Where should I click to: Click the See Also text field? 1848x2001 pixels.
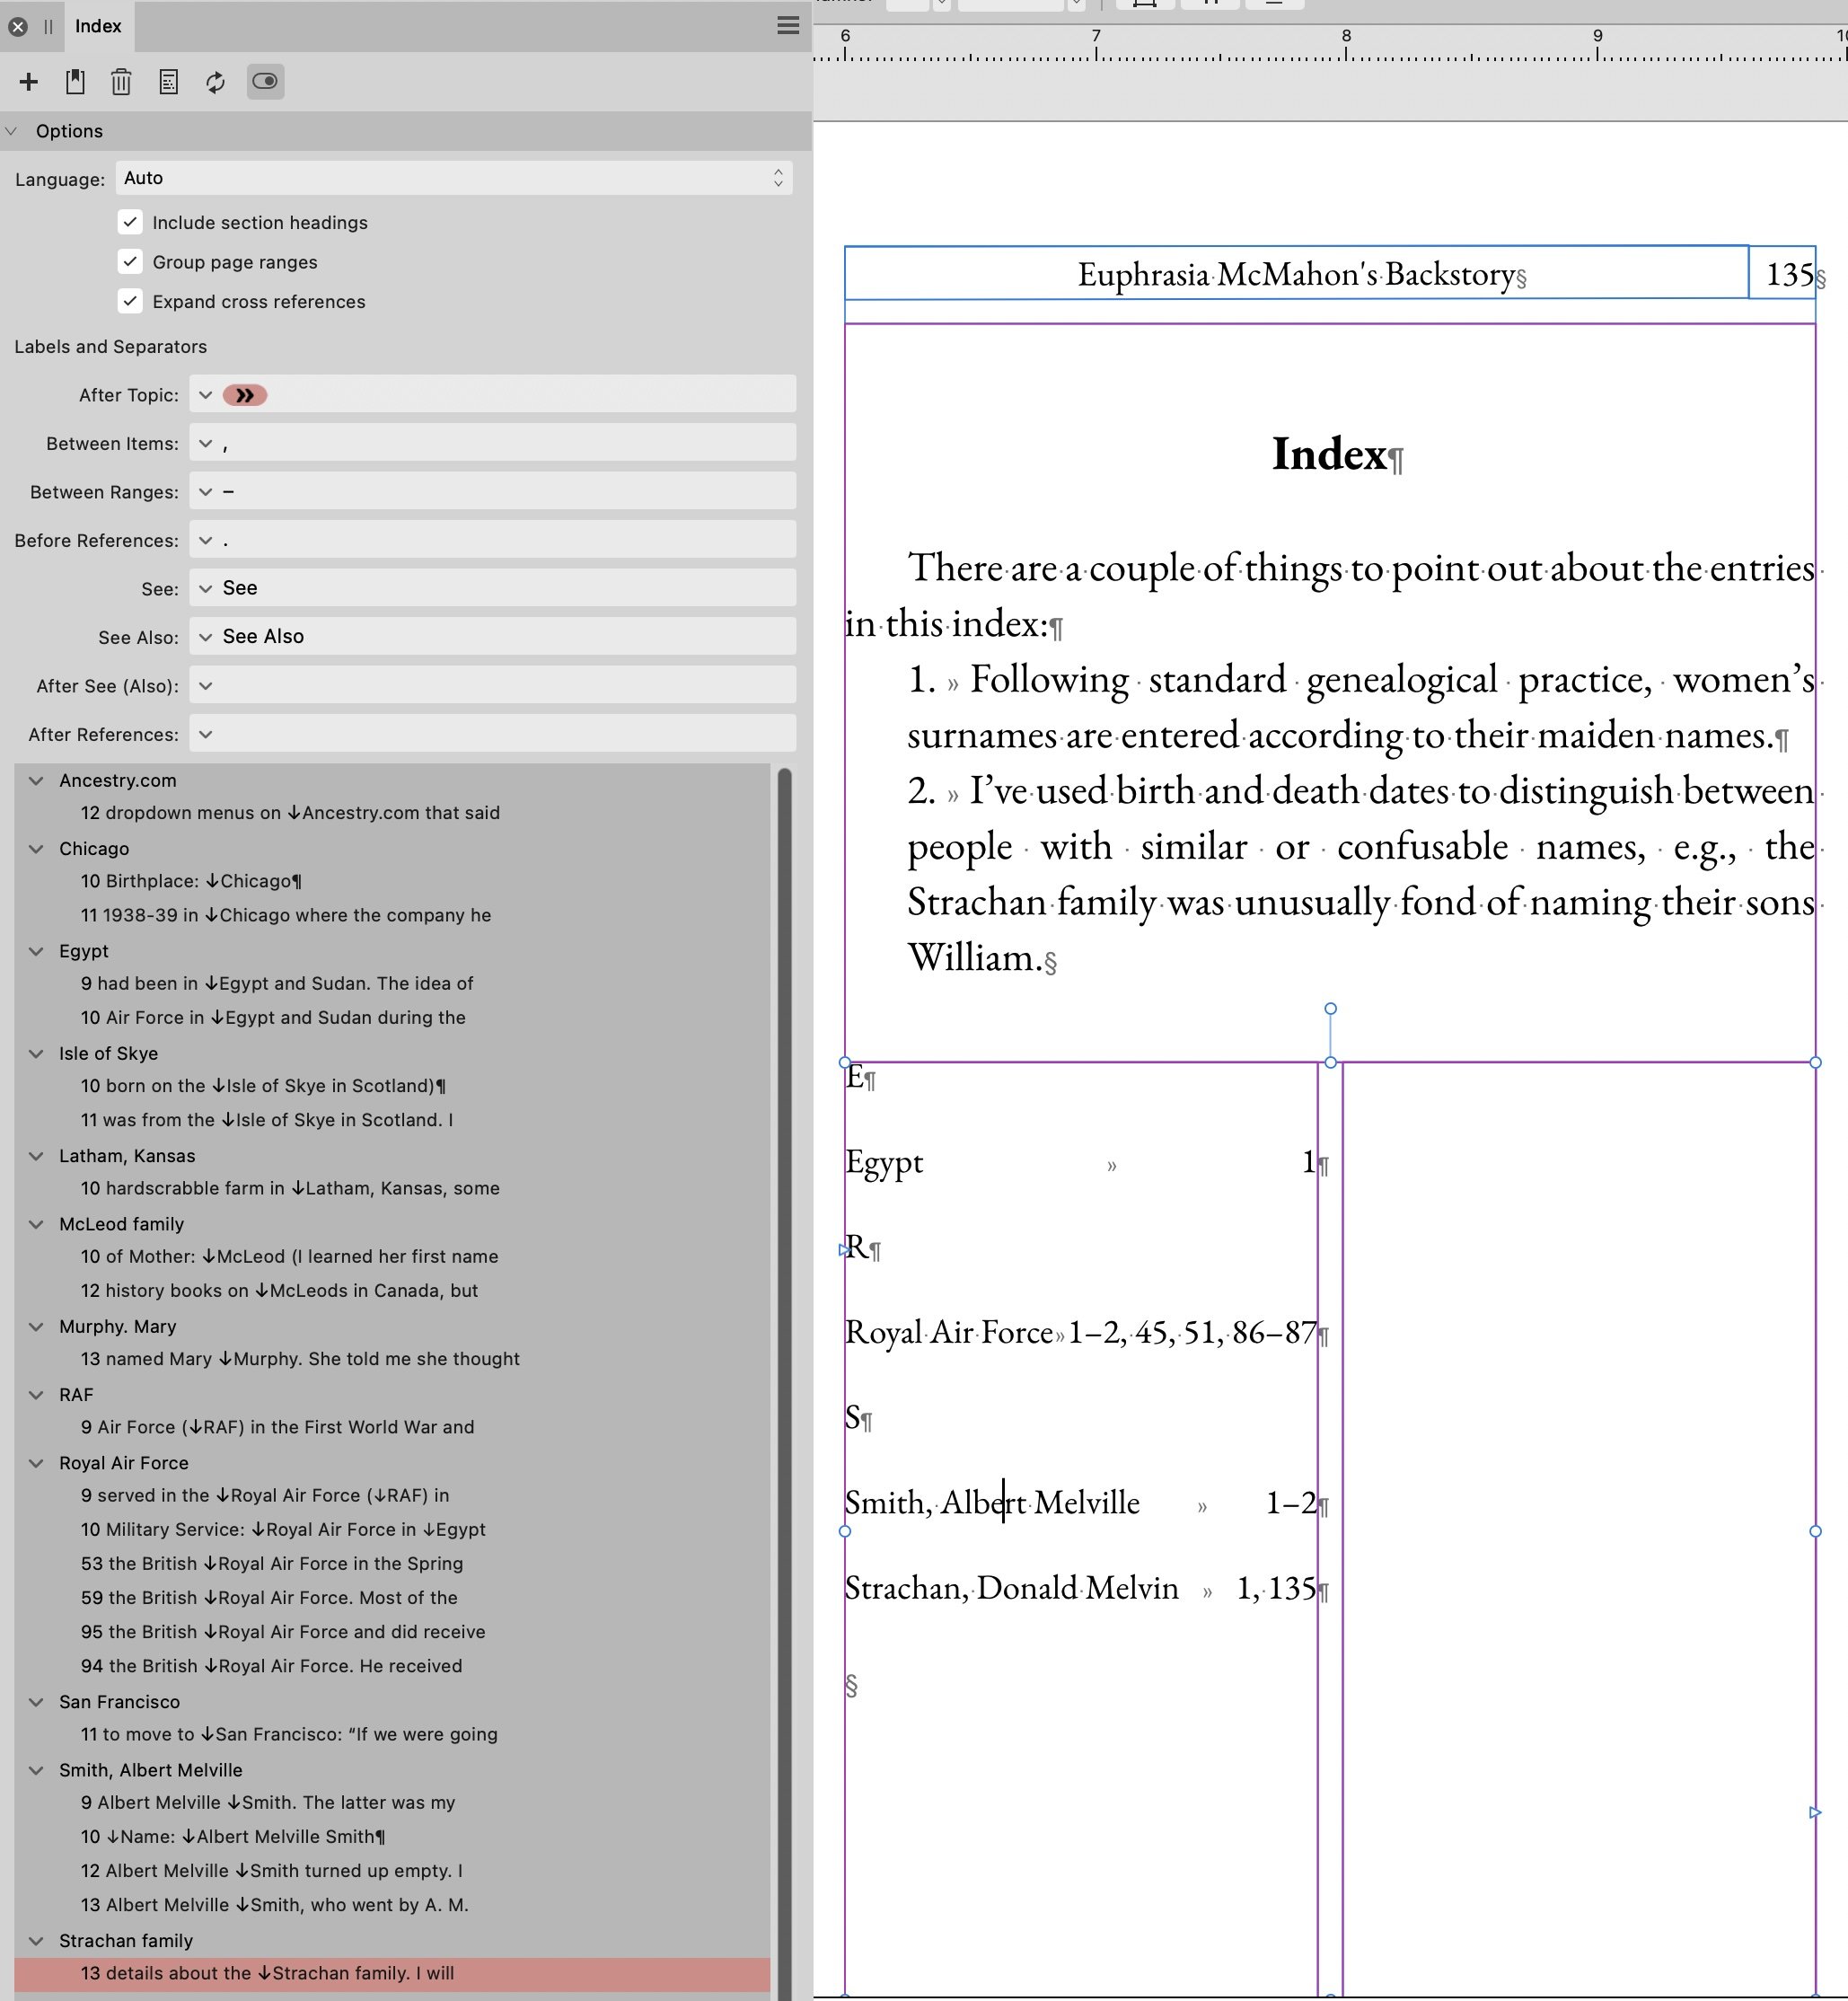[x=493, y=637]
